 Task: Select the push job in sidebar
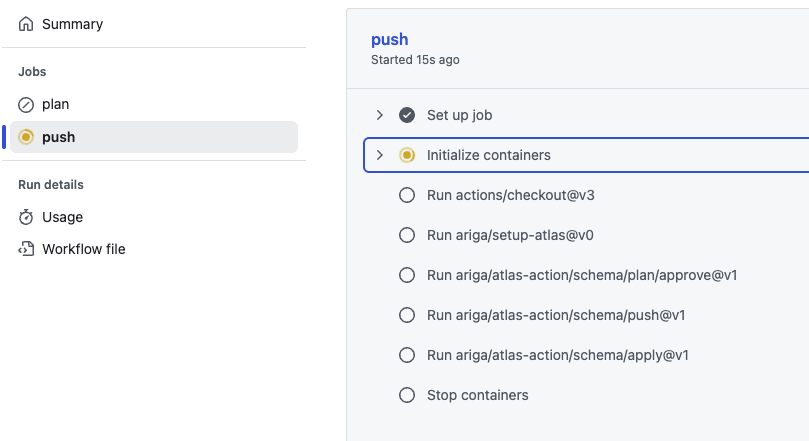point(154,137)
